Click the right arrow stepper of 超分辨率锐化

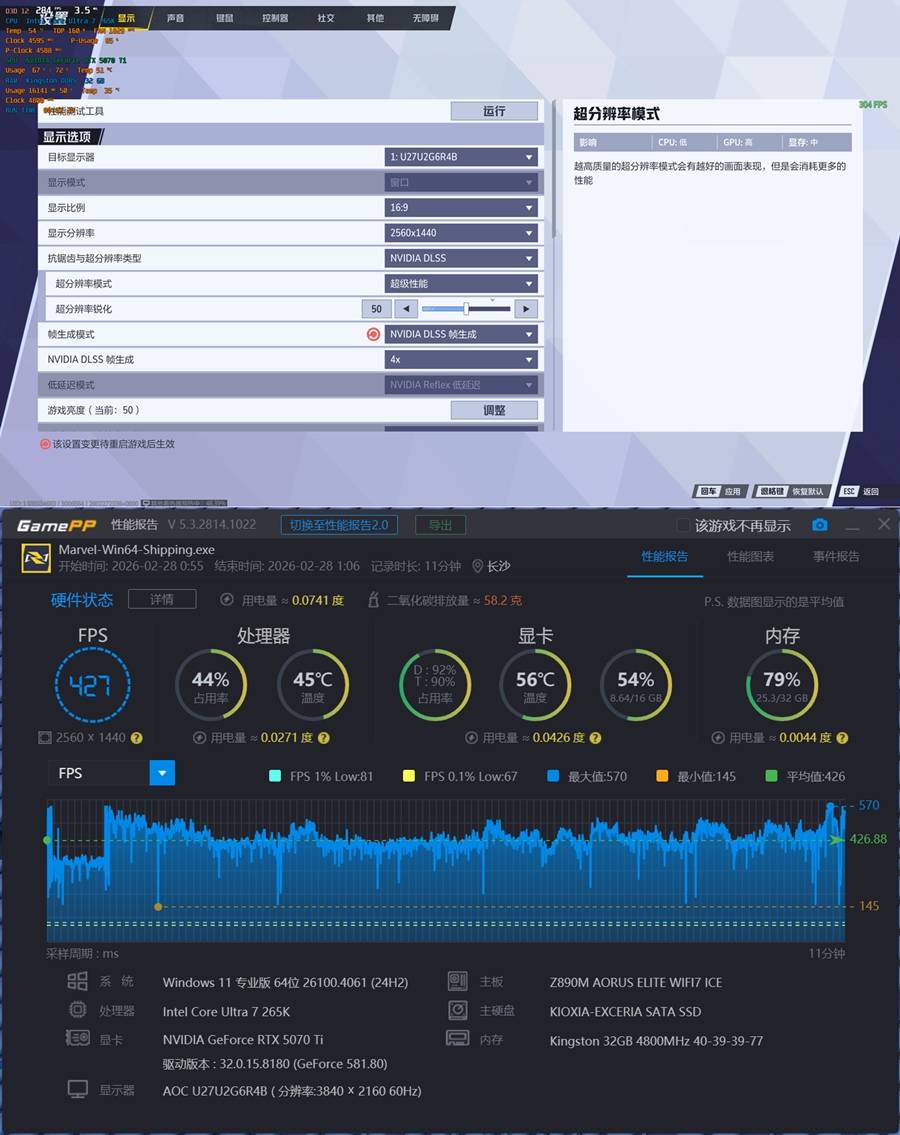(527, 309)
